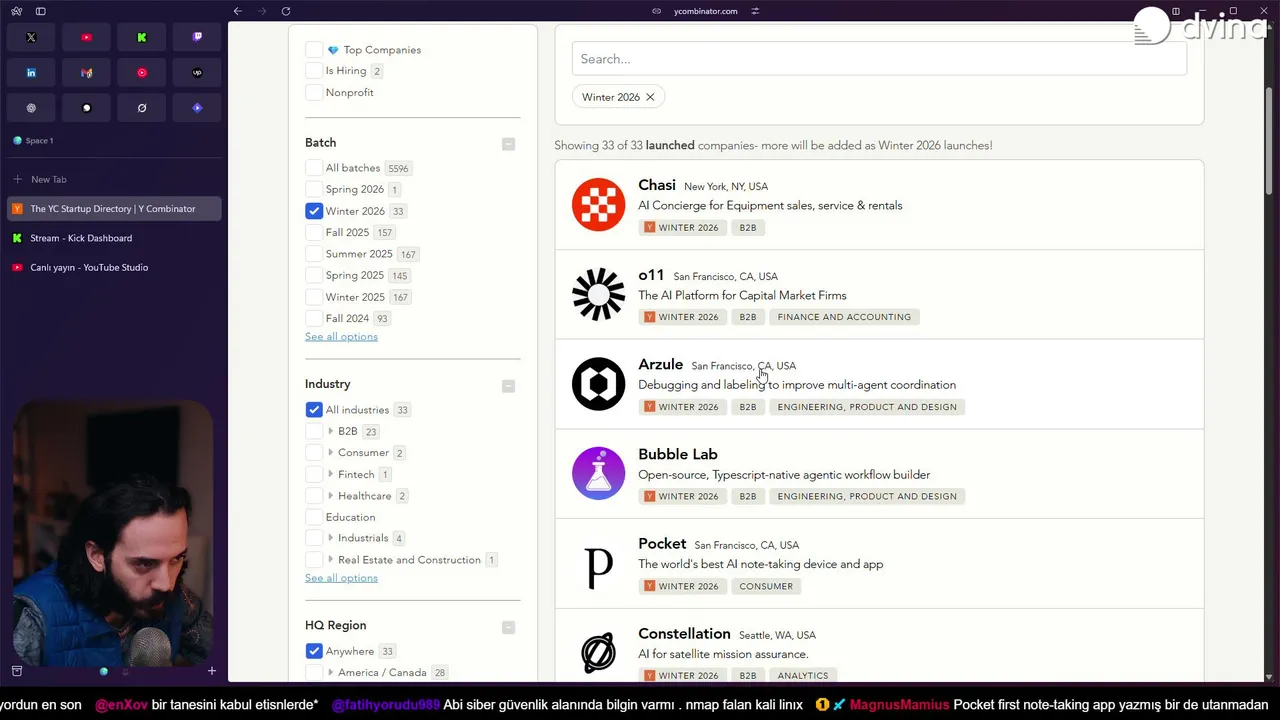Collapse the Industry filter section

pyautogui.click(x=508, y=386)
